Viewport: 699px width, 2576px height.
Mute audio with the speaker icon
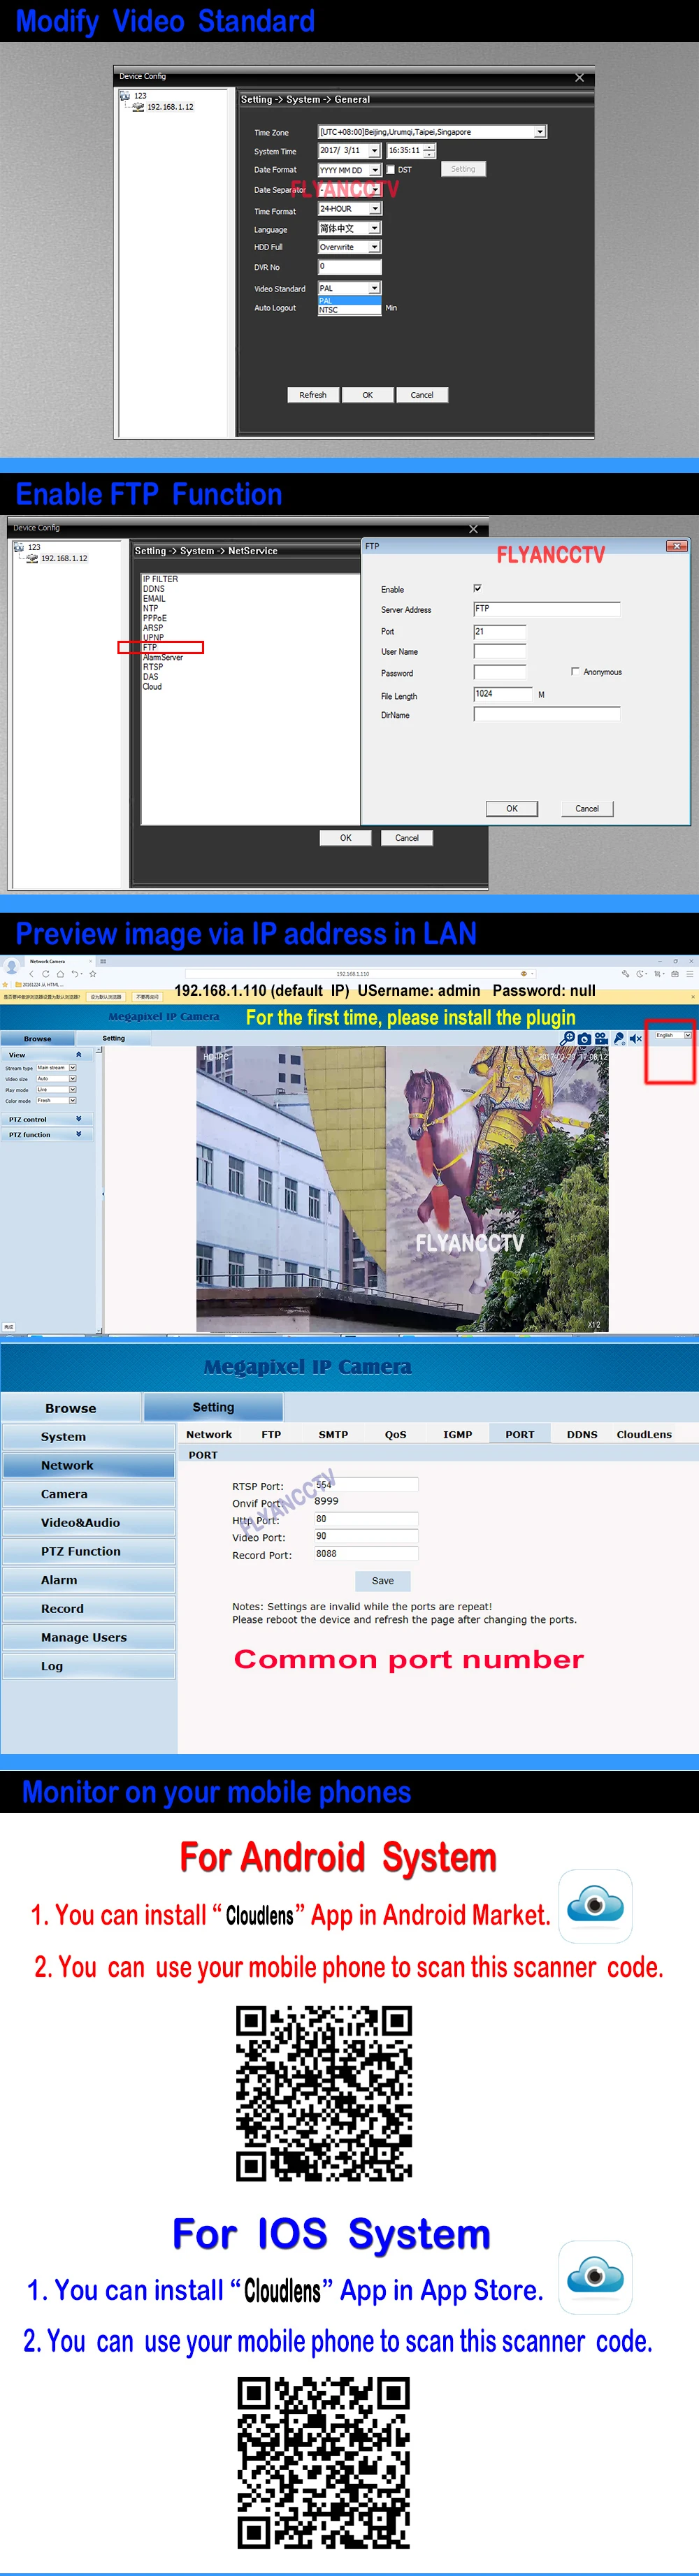pyautogui.click(x=635, y=1039)
